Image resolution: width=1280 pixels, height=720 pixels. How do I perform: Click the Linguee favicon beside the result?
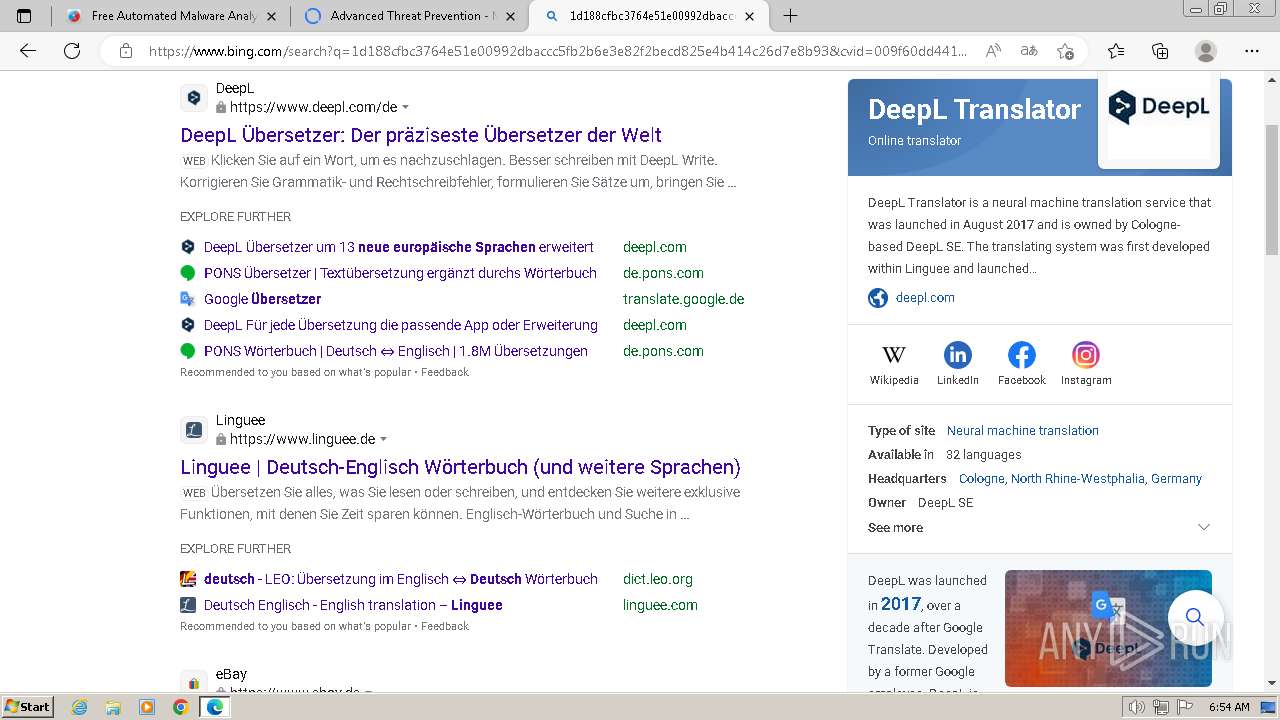click(194, 430)
